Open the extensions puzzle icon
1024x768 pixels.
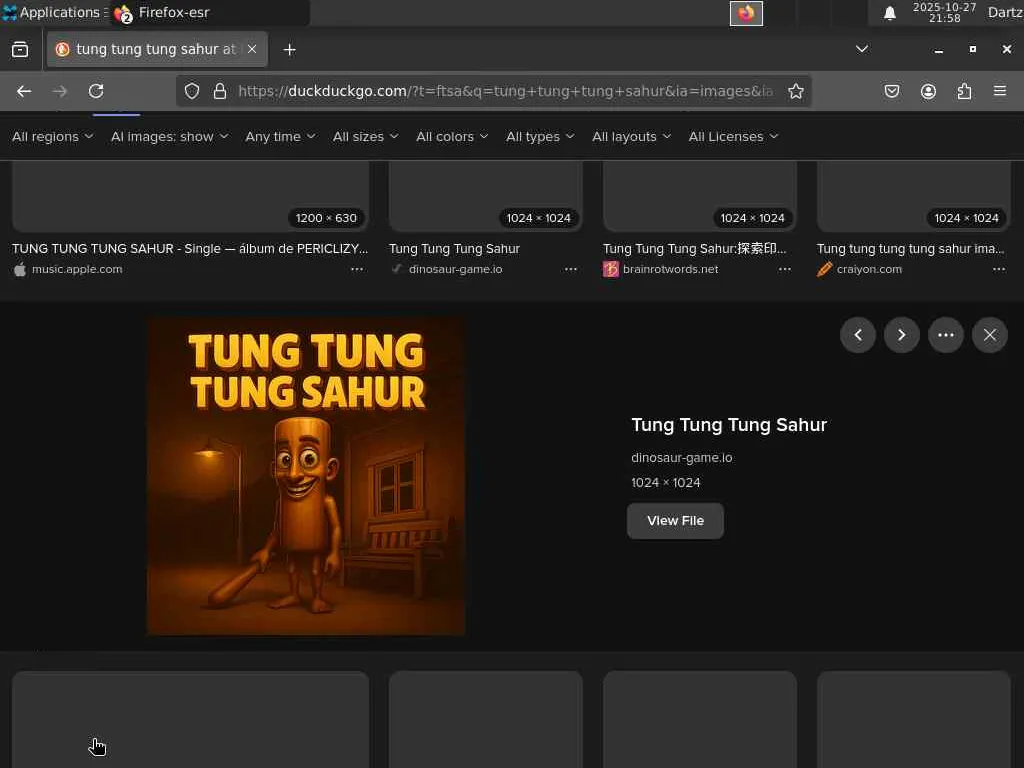(964, 91)
